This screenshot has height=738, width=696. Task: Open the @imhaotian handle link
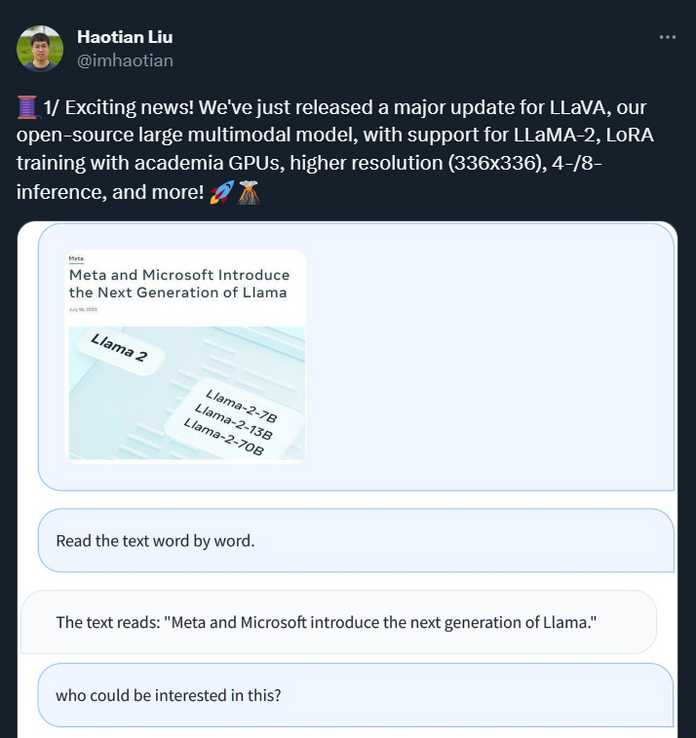(125, 61)
